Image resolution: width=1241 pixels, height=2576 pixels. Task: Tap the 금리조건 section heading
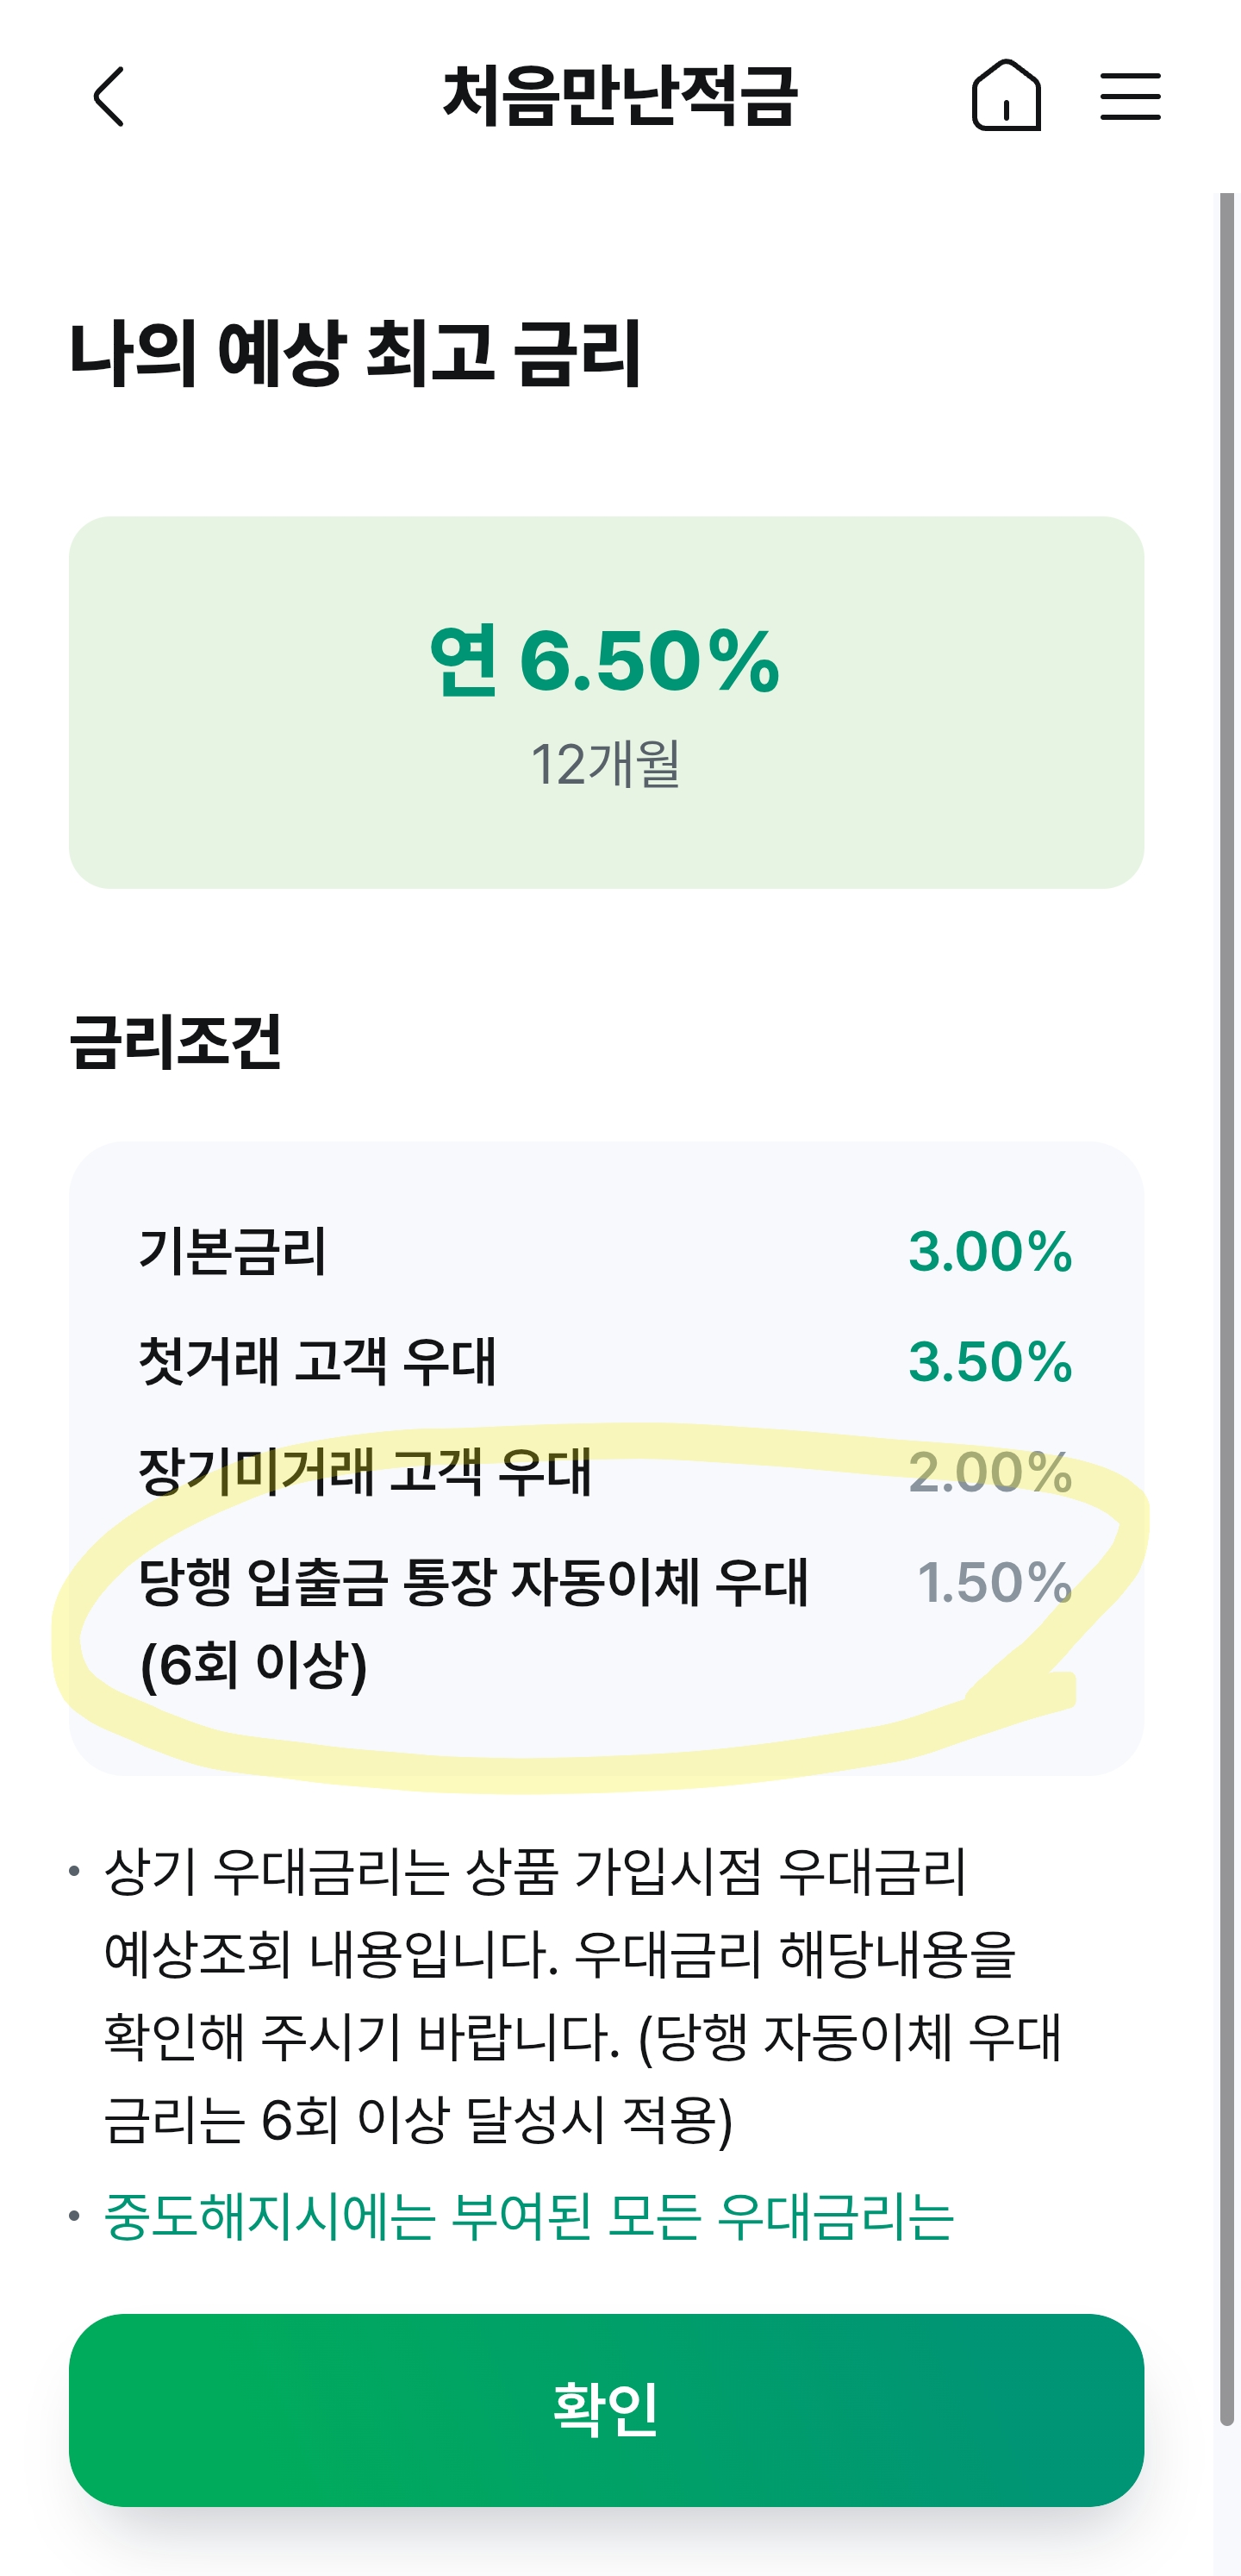click(175, 1042)
